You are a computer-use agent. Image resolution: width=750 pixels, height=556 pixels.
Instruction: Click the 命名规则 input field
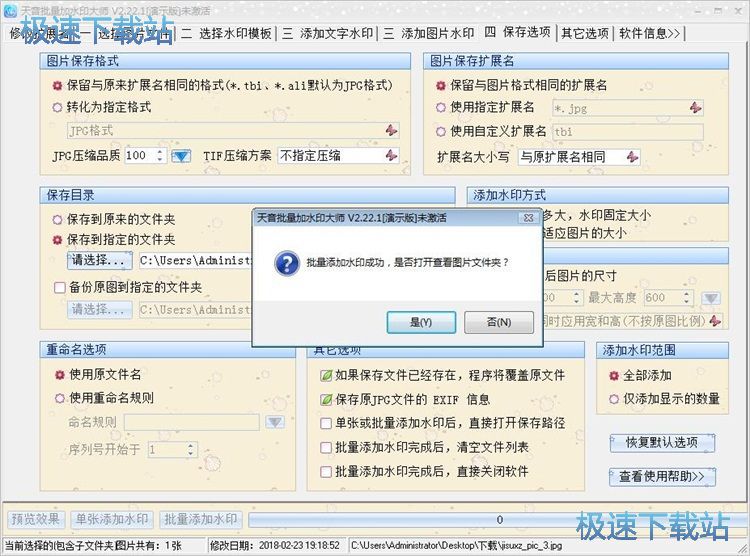pos(192,422)
